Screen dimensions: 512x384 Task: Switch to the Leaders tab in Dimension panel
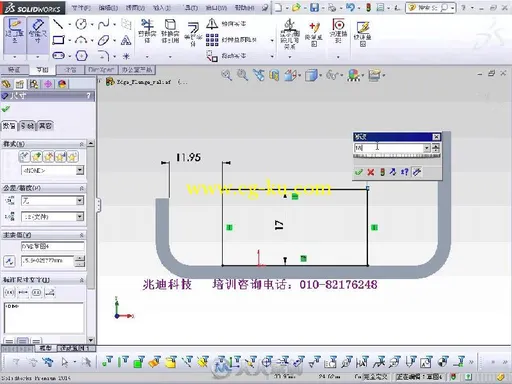[x=27, y=126]
